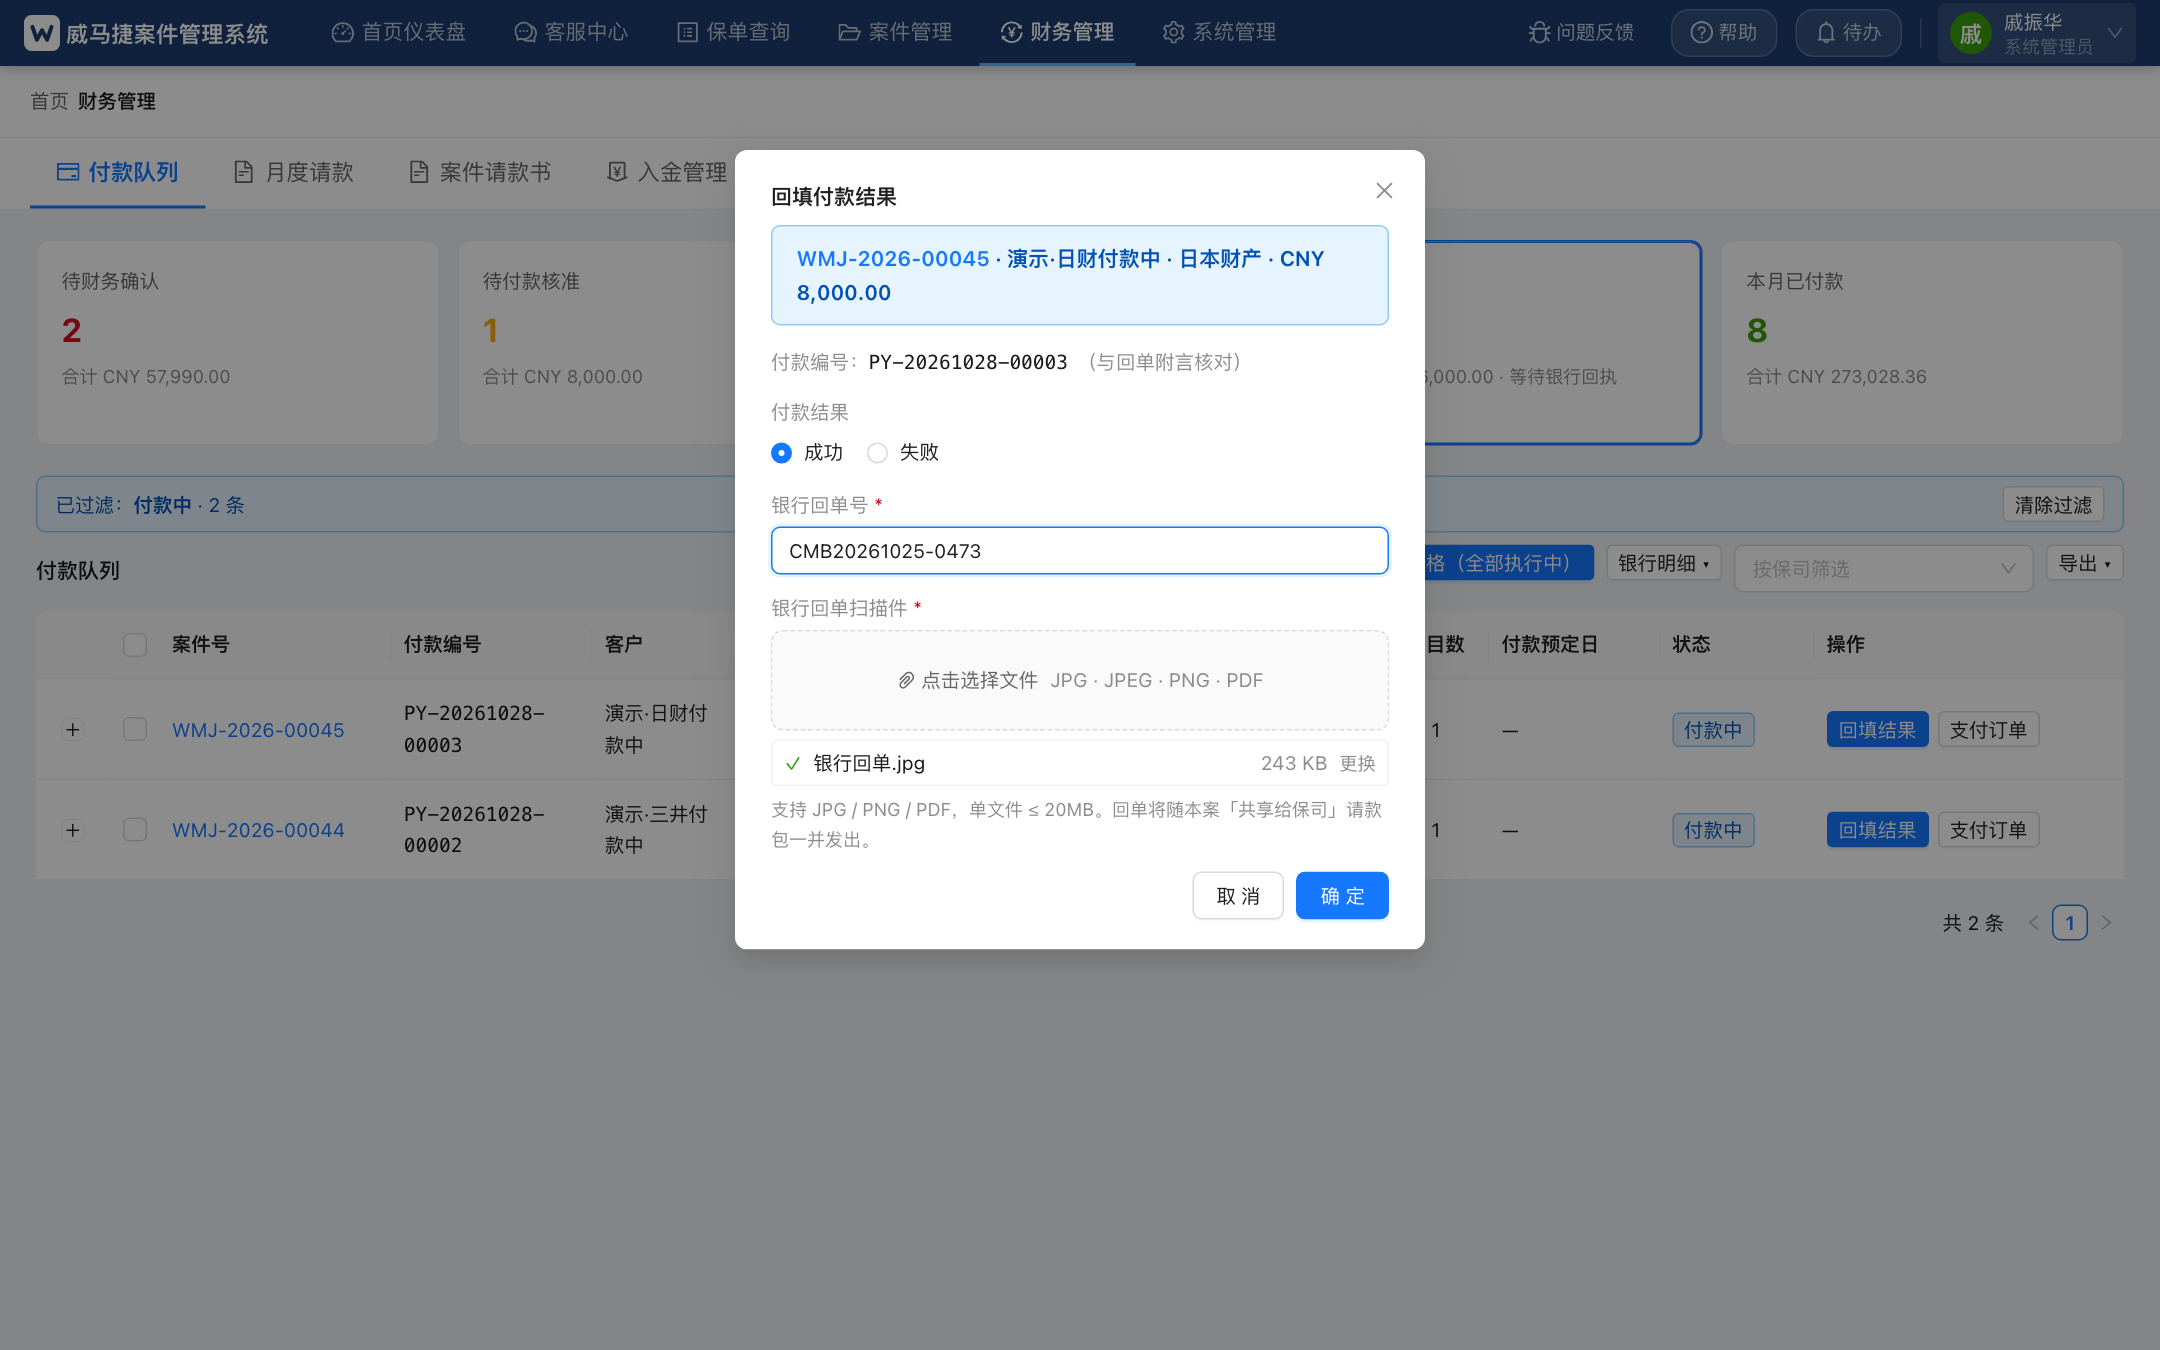Expand the 戚振华 user dropdown arrow
The height and width of the screenshot is (1350, 2160).
coord(2115,33)
